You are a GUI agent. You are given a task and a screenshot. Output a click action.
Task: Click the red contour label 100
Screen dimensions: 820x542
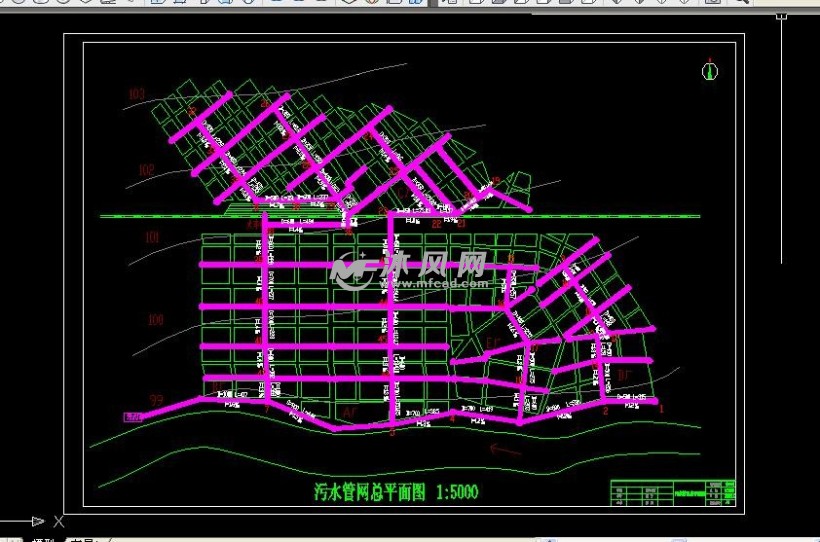[154, 321]
